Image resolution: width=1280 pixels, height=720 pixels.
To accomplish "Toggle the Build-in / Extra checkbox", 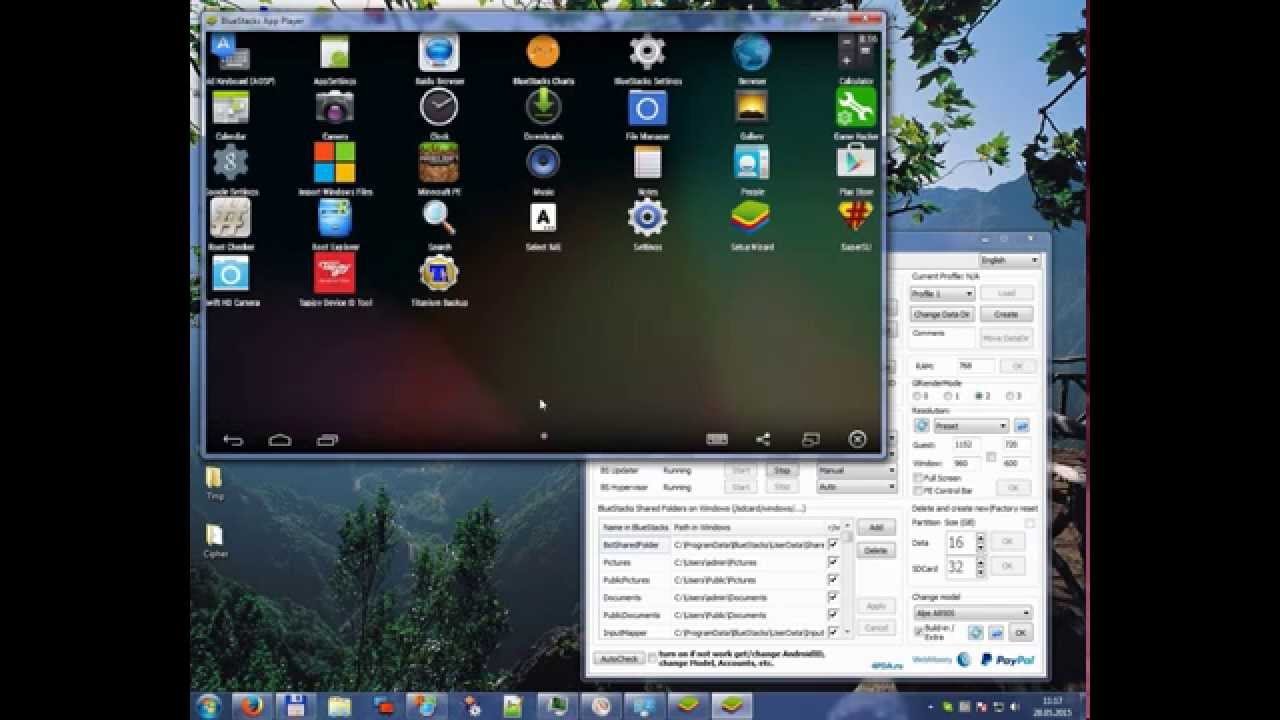I will tap(919, 631).
